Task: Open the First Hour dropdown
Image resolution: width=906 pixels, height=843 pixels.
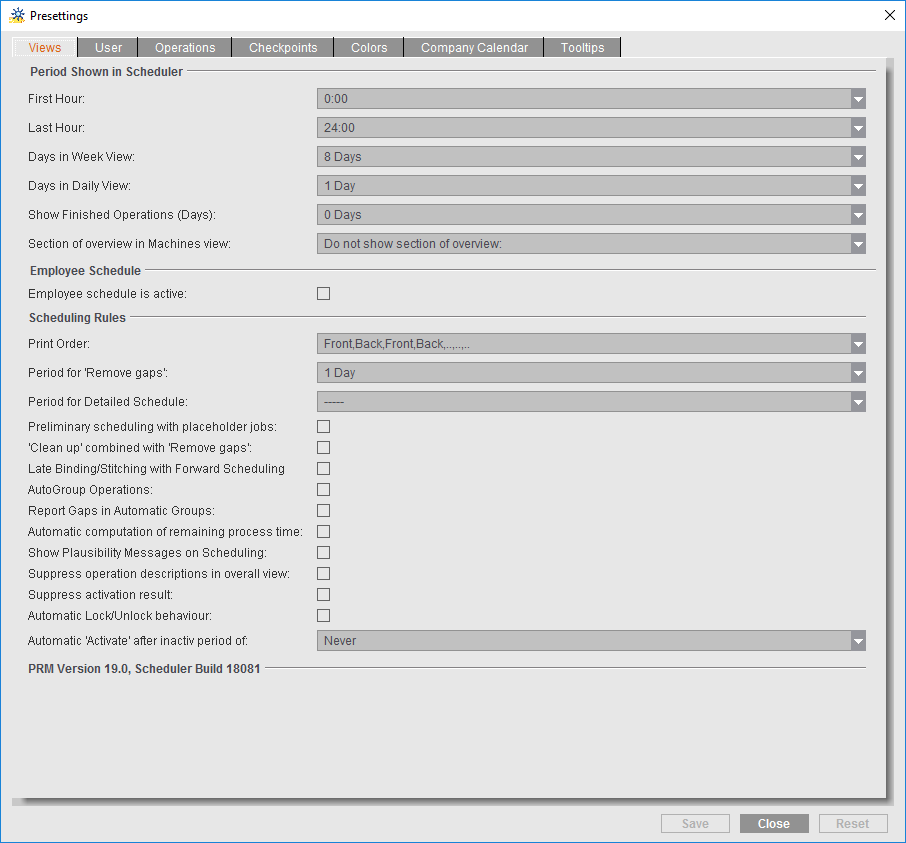Action: pos(591,99)
